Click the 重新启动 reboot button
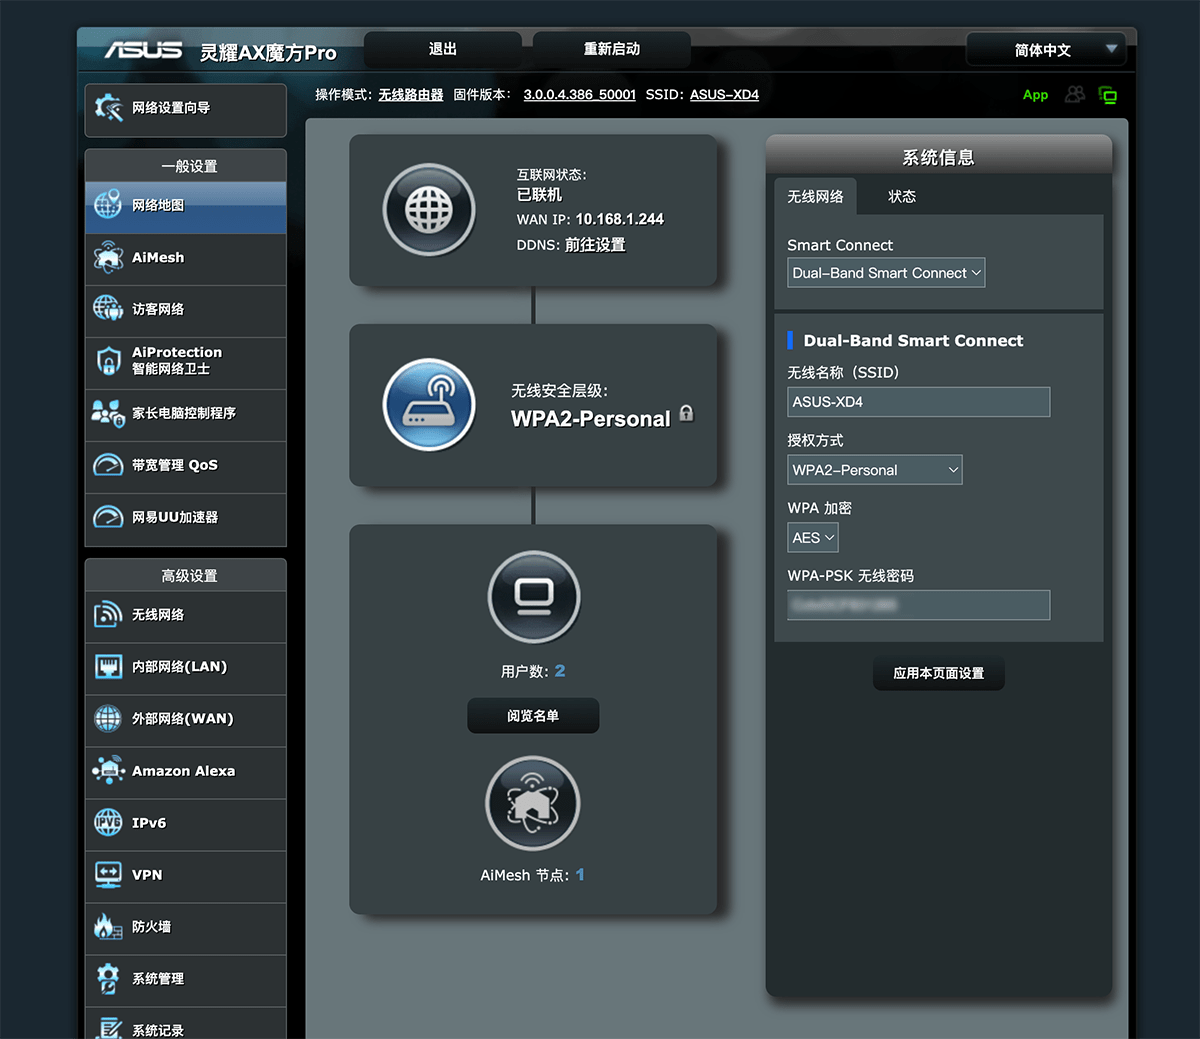Viewport: 1200px width, 1039px height. 612,49
